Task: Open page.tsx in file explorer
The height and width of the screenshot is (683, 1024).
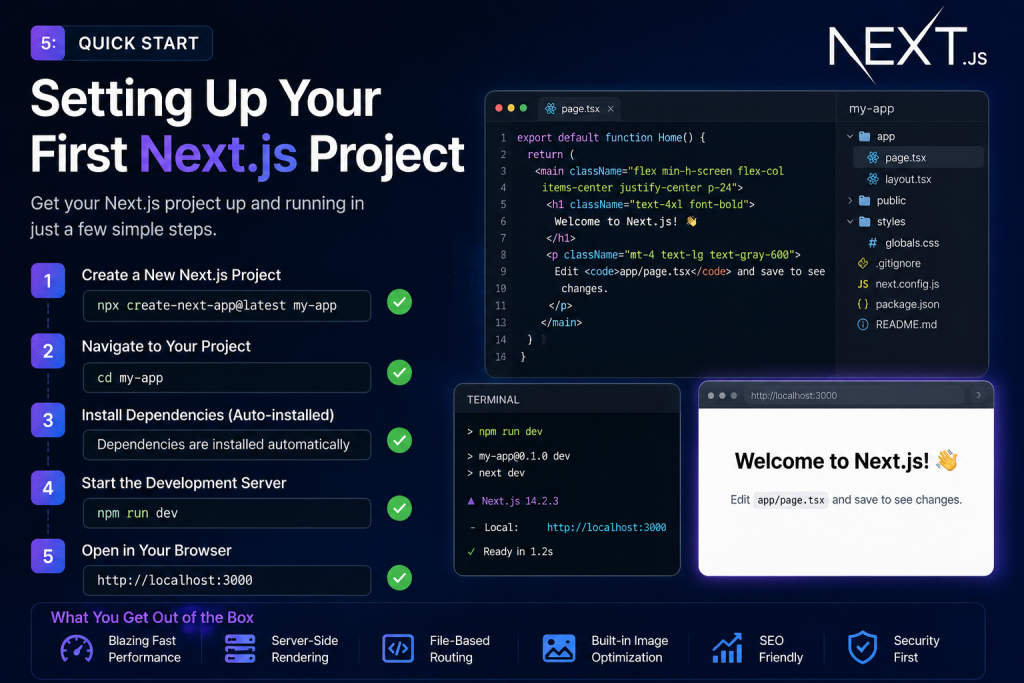Action: [x=918, y=157]
